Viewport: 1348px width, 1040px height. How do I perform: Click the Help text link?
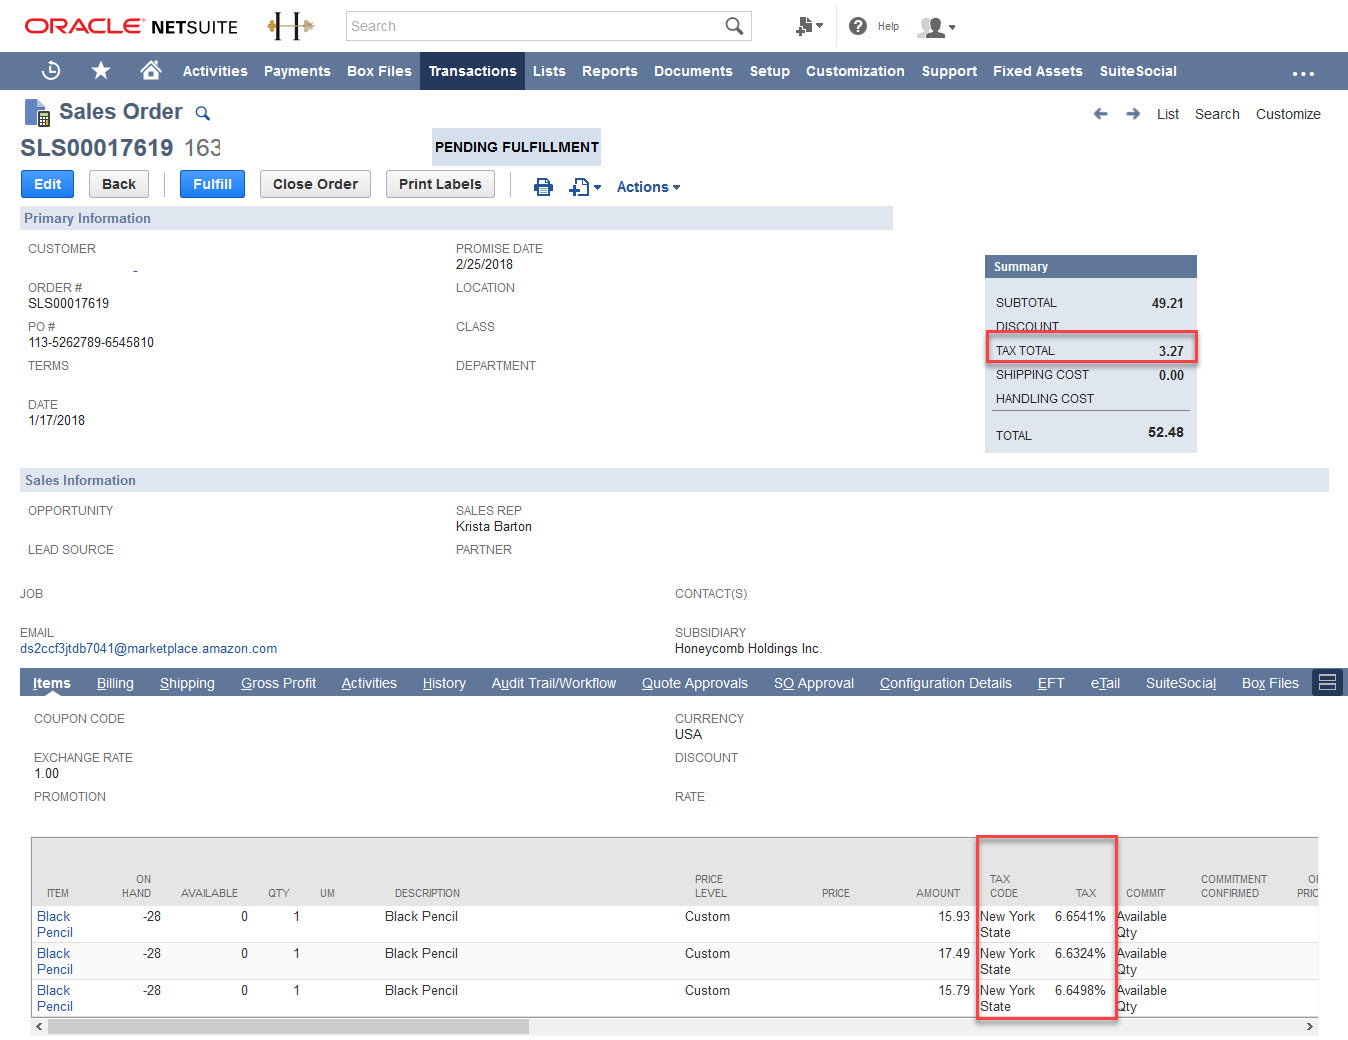pyautogui.click(x=888, y=26)
